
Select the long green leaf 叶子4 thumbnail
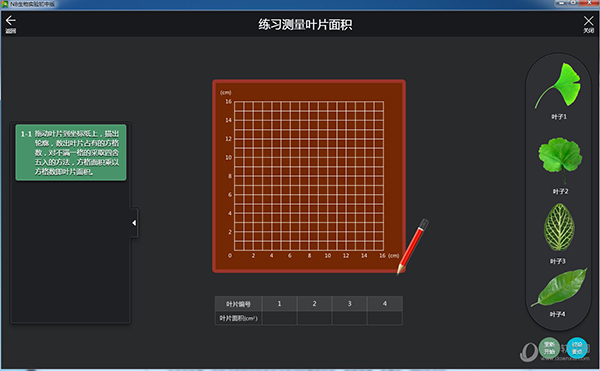pyautogui.click(x=559, y=287)
